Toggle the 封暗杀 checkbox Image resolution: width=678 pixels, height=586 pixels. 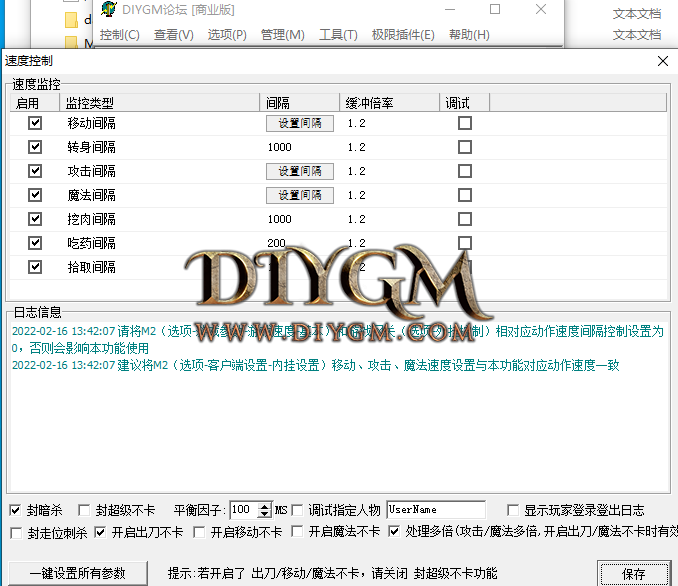[x=16, y=510]
